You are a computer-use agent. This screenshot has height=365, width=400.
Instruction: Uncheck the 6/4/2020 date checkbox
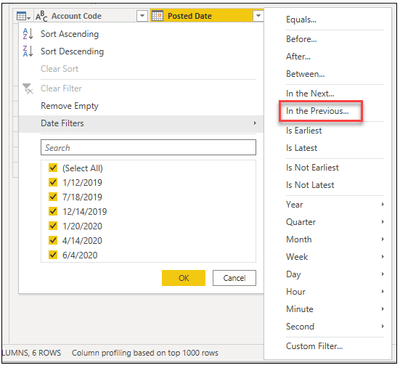(x=53, y=255)
